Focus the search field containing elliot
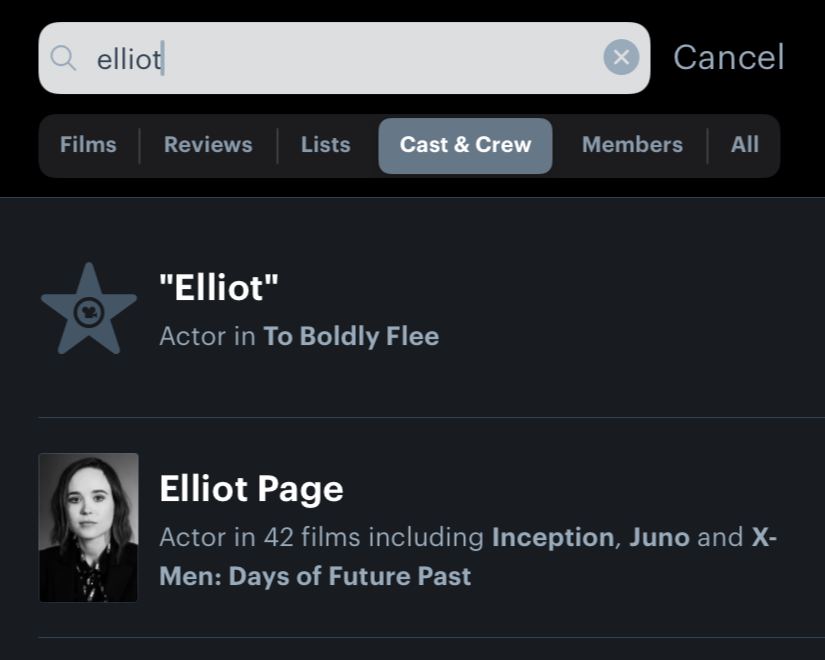Image resolution: width=825 pixels, height=660 pixels. 344,58
